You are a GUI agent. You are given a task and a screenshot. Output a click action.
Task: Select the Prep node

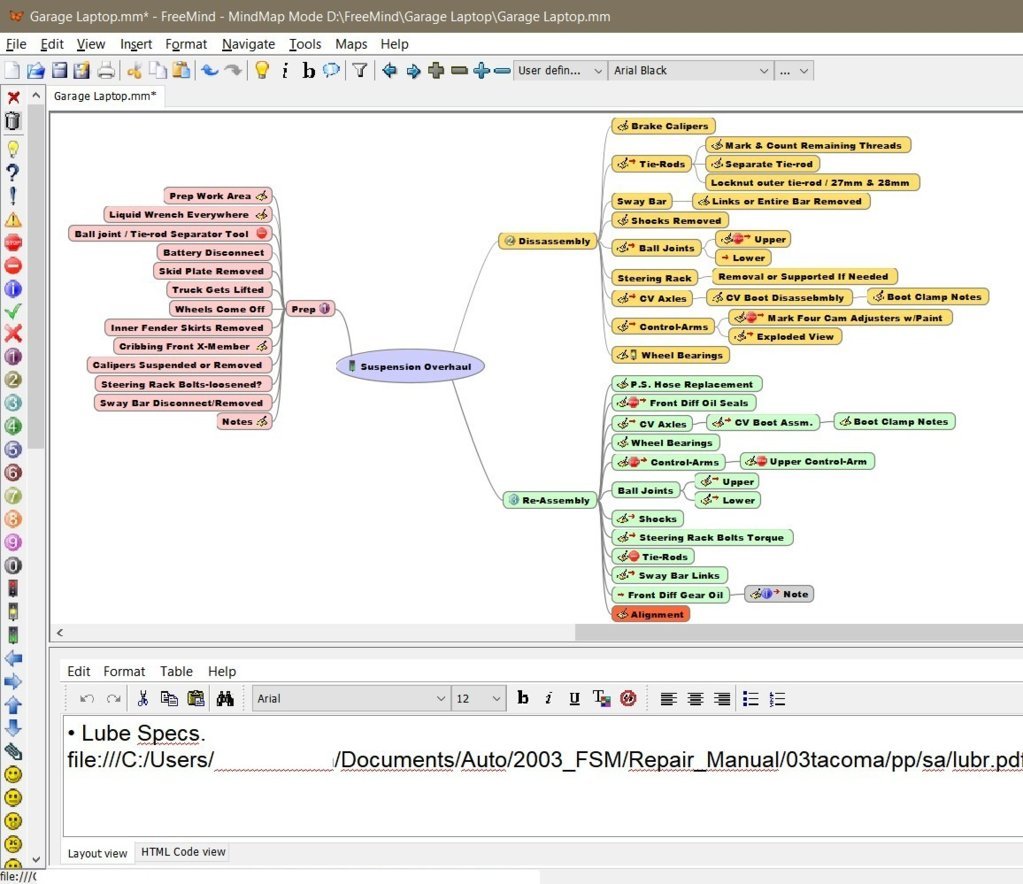point(310,309)
